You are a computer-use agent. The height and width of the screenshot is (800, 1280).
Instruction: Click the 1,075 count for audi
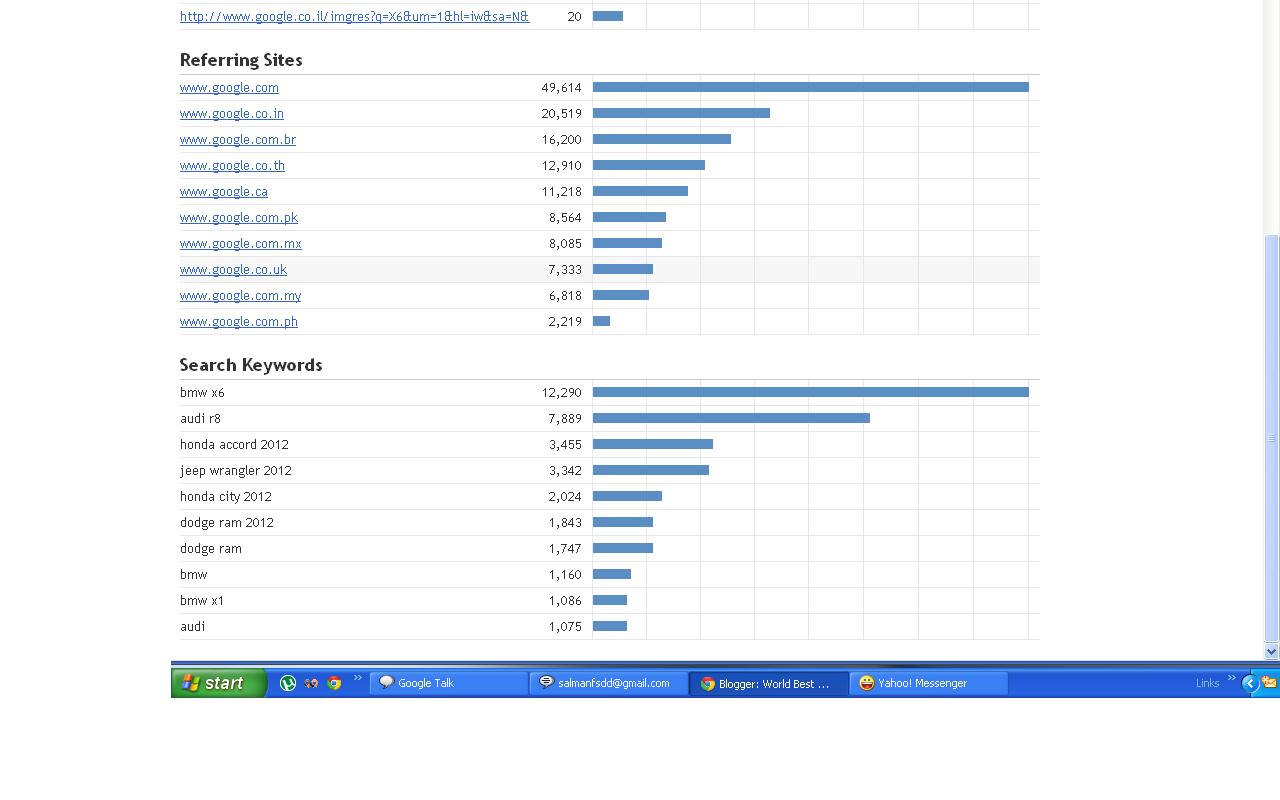[565, 627]
